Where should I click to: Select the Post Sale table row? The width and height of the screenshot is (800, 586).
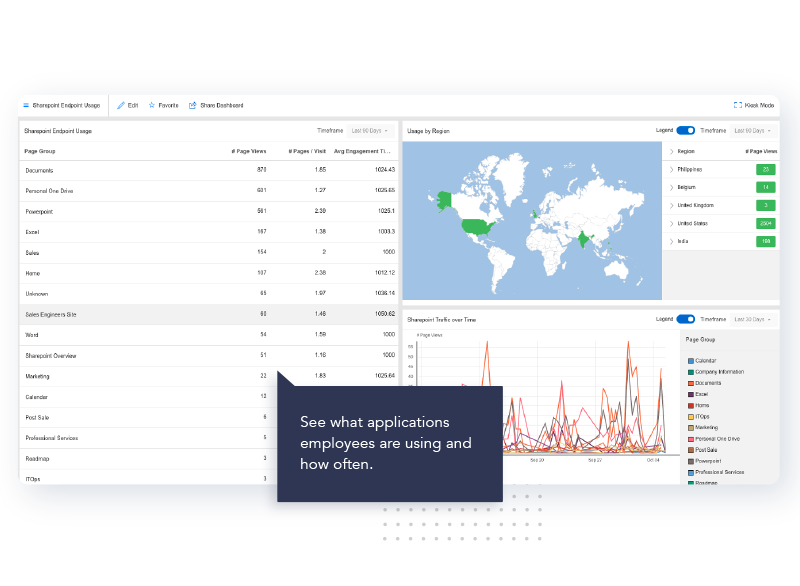click(148, 417)
